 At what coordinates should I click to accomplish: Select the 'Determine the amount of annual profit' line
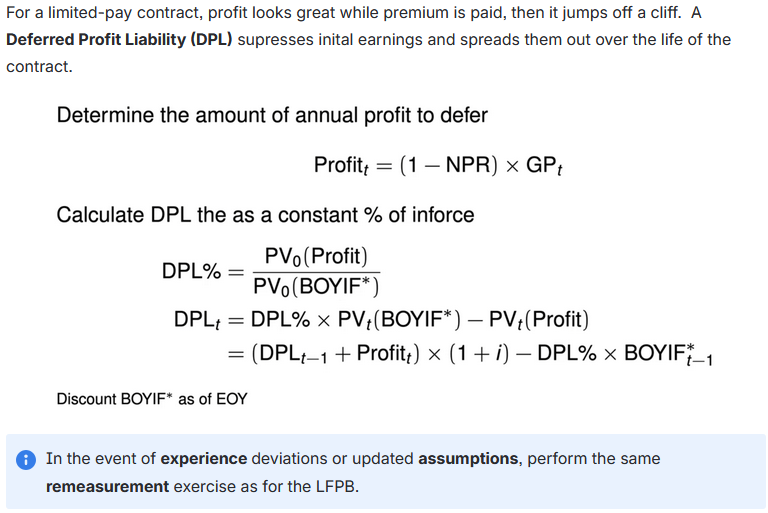tap(272, 115)
